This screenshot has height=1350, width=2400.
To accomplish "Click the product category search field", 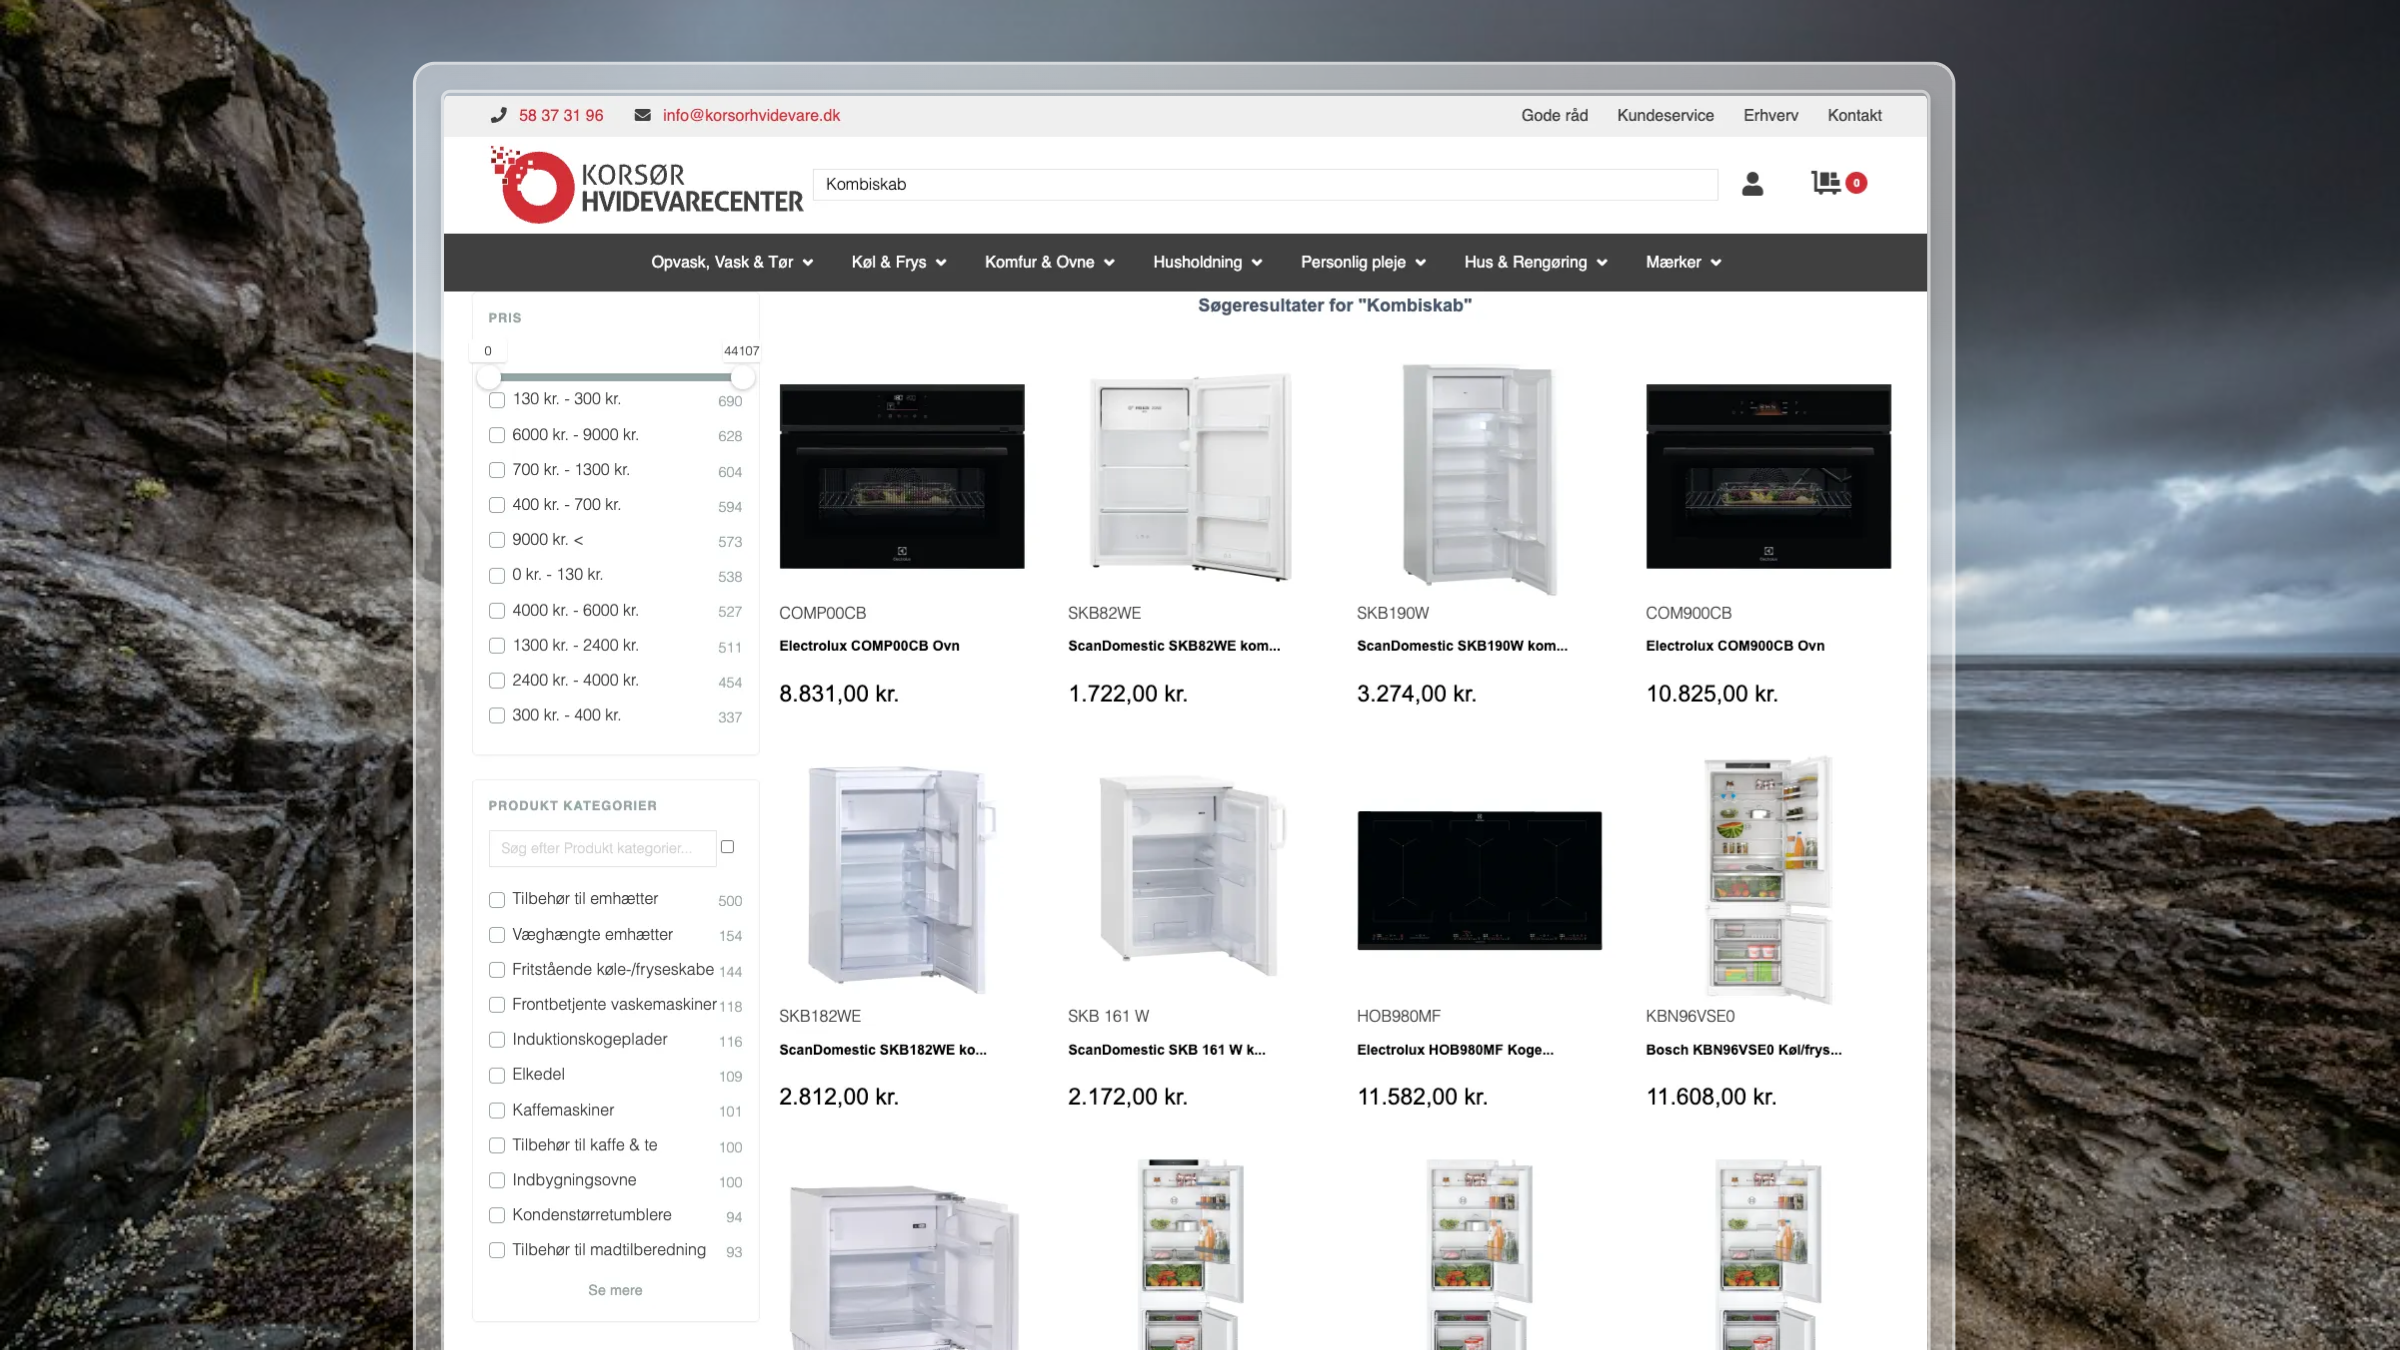I will tap(602, 848).
